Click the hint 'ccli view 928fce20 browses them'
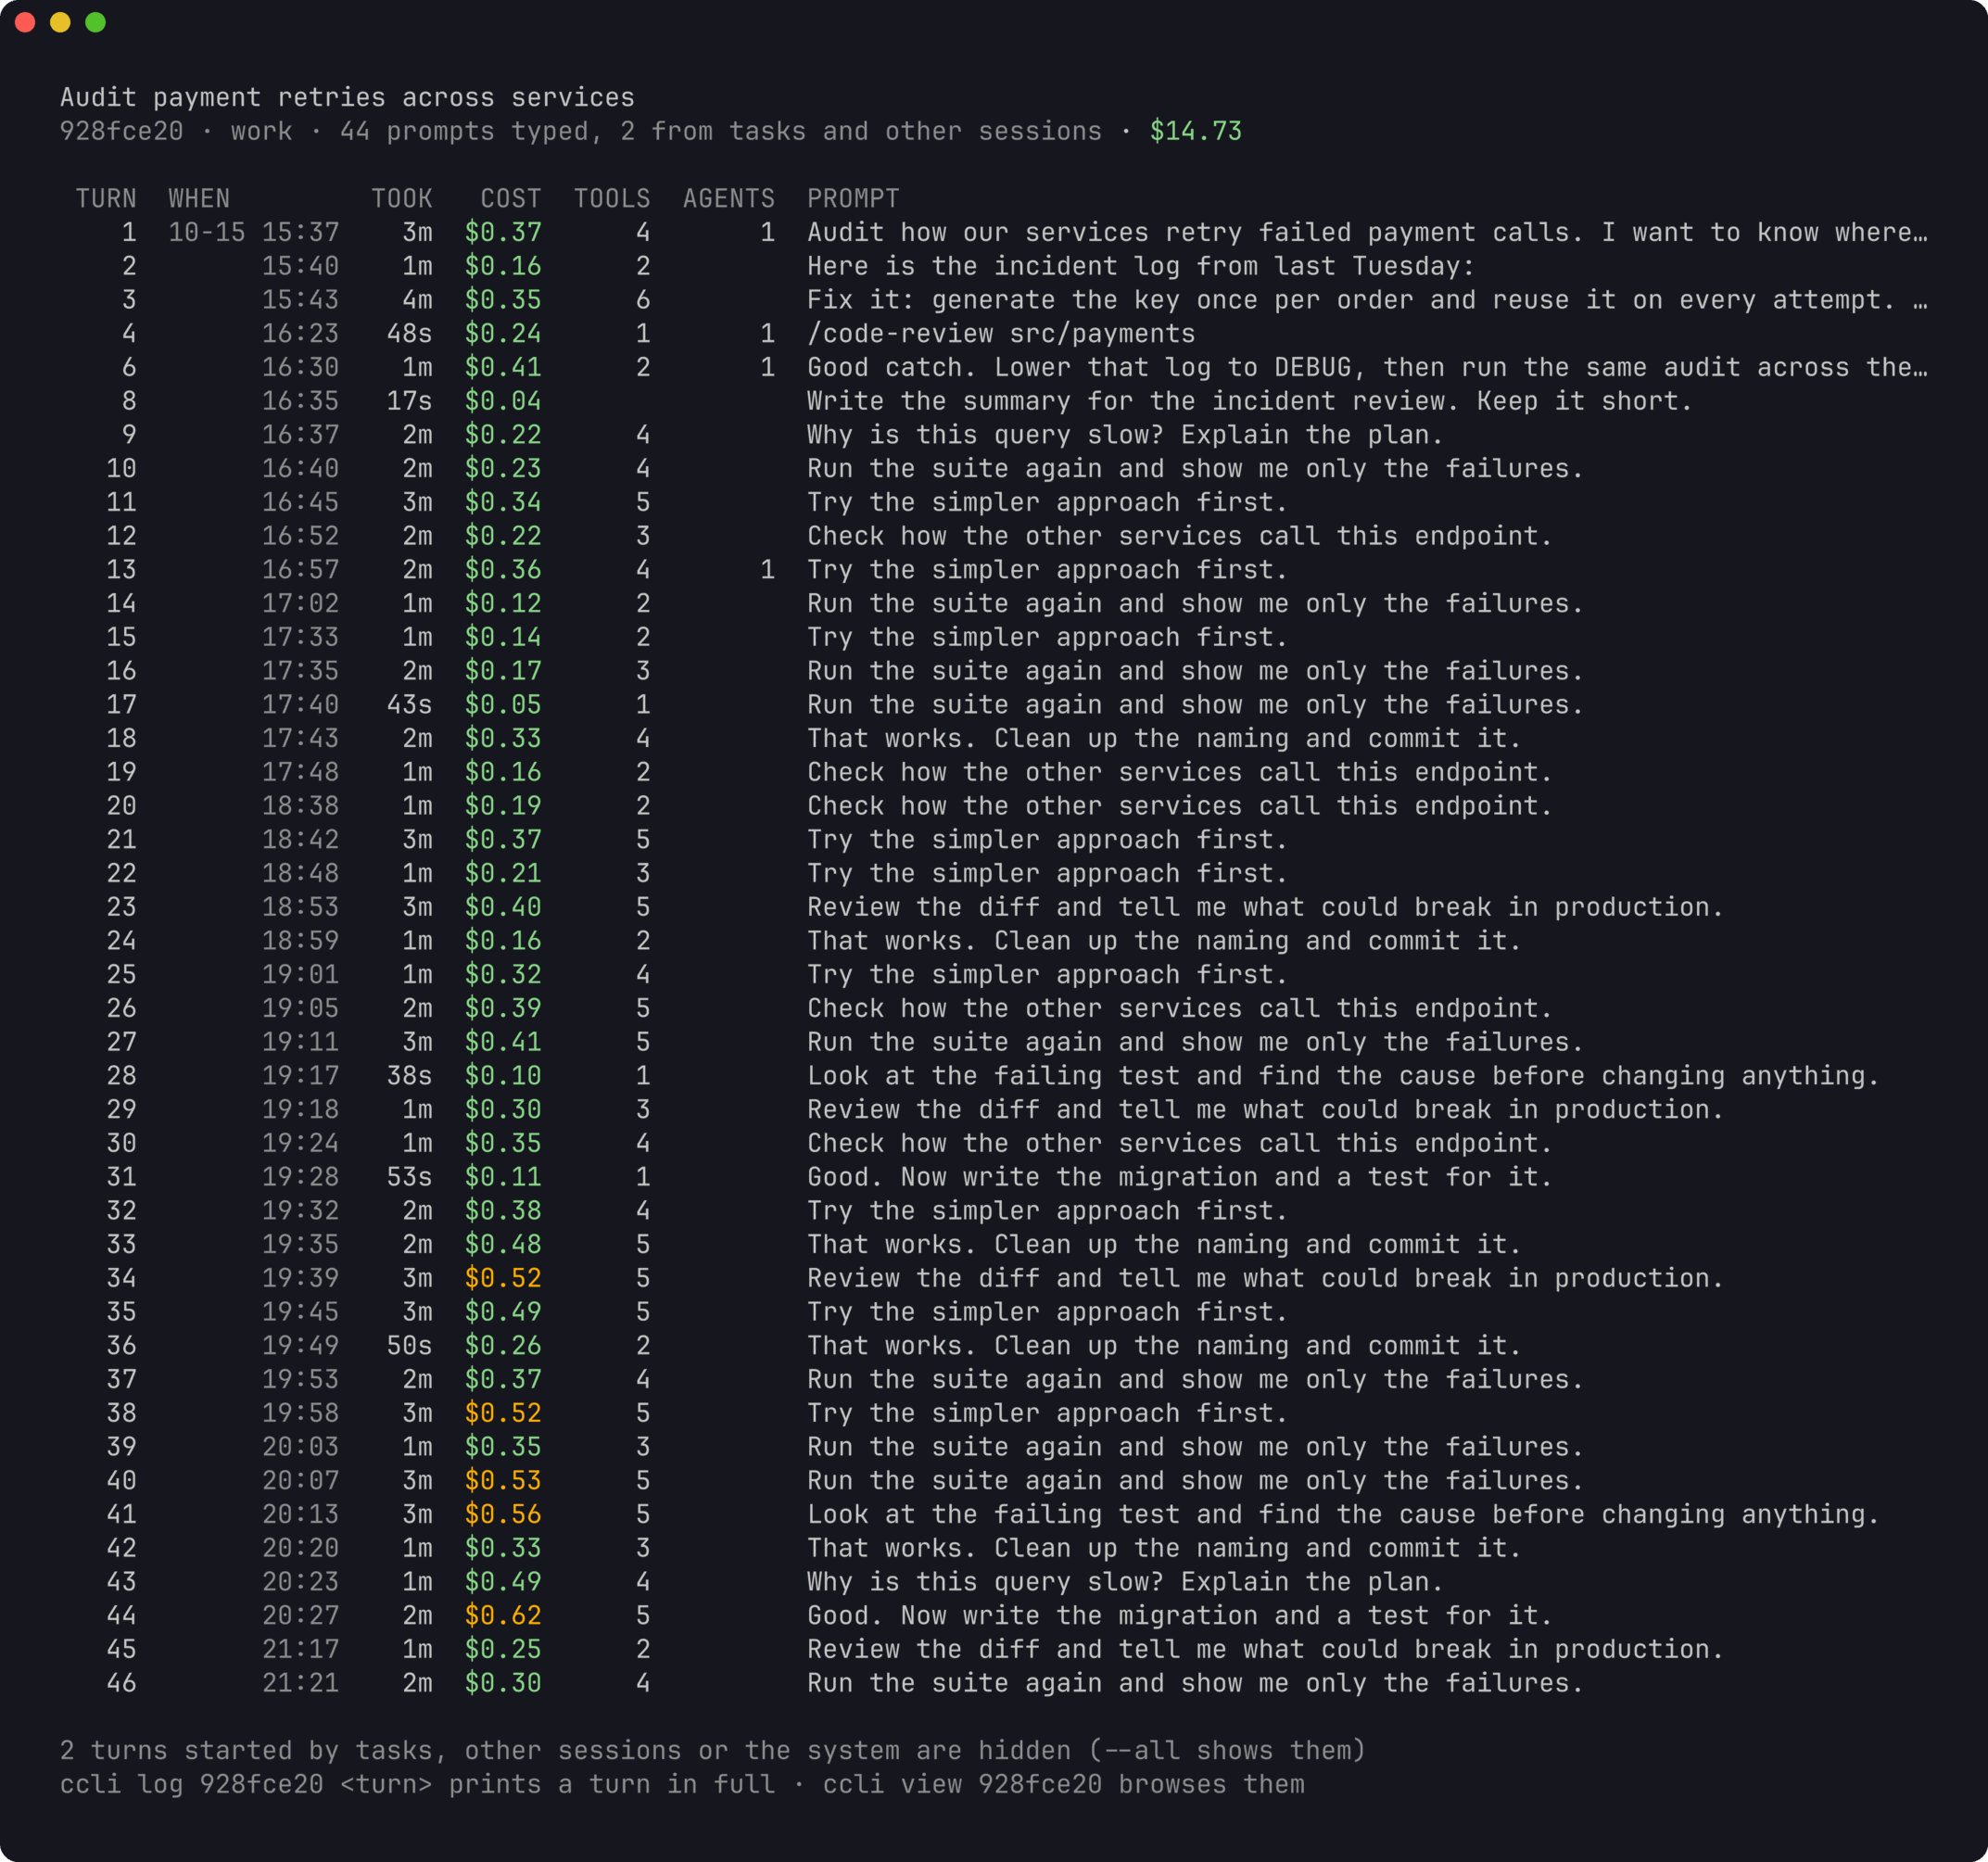This screenshot has width=1988, height=1862. [1063, 1784]
